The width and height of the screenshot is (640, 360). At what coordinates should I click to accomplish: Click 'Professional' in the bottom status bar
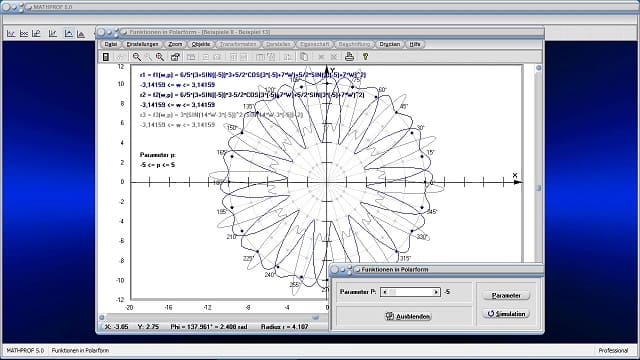(613, 351)
